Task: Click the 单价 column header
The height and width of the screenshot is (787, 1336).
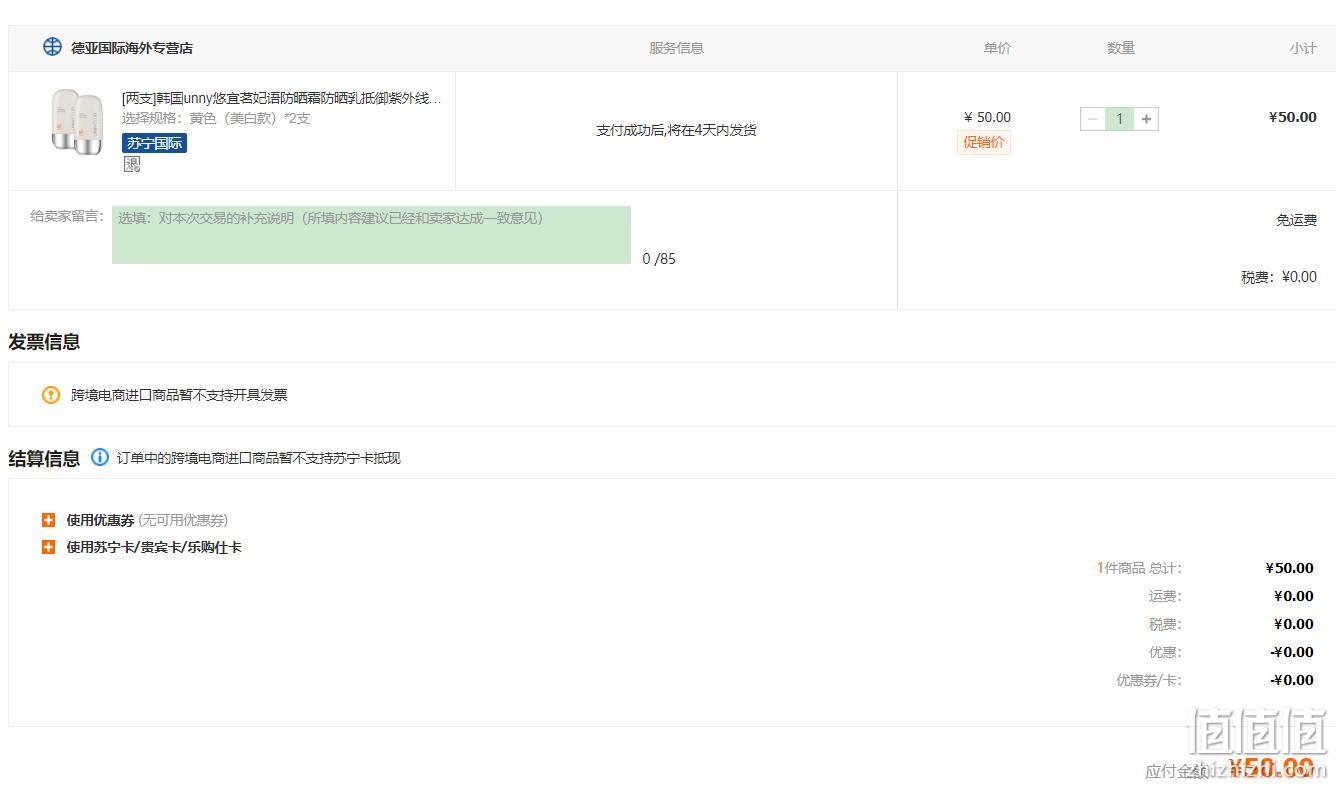Action: pos(997,48)
